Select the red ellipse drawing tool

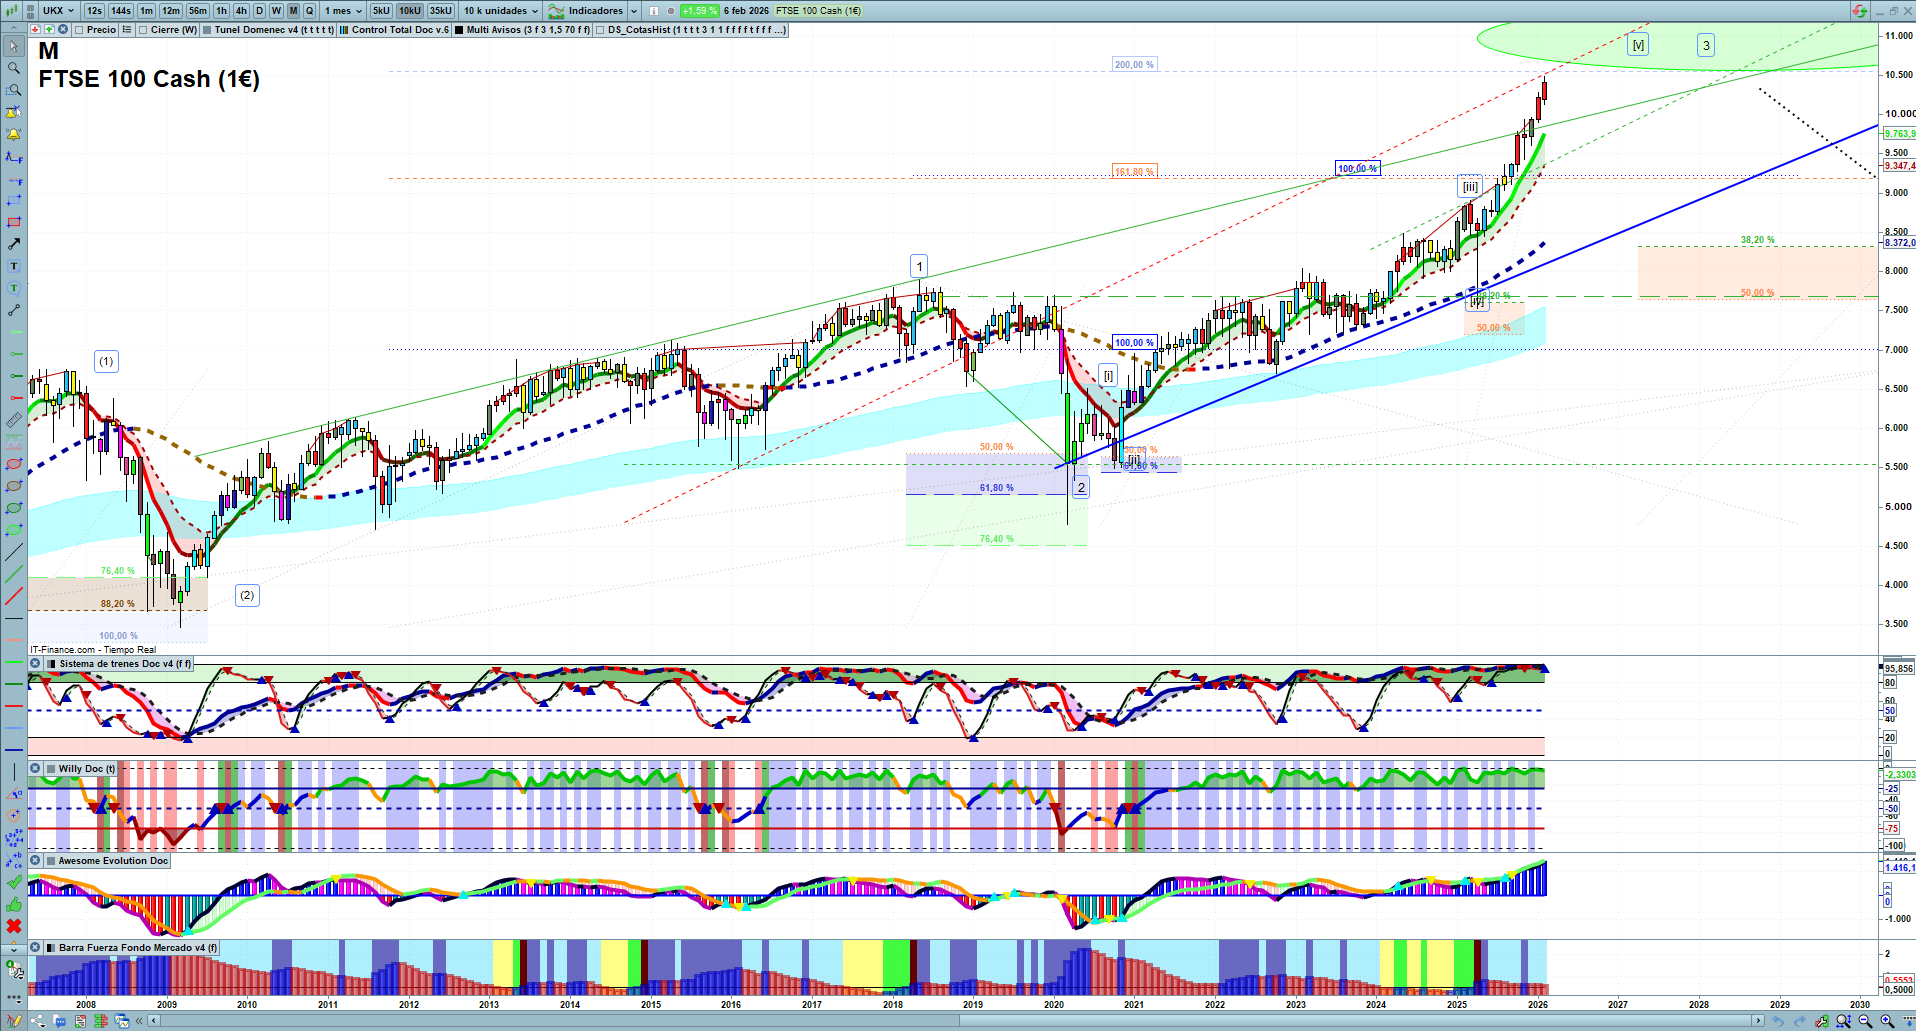point(14,464)
